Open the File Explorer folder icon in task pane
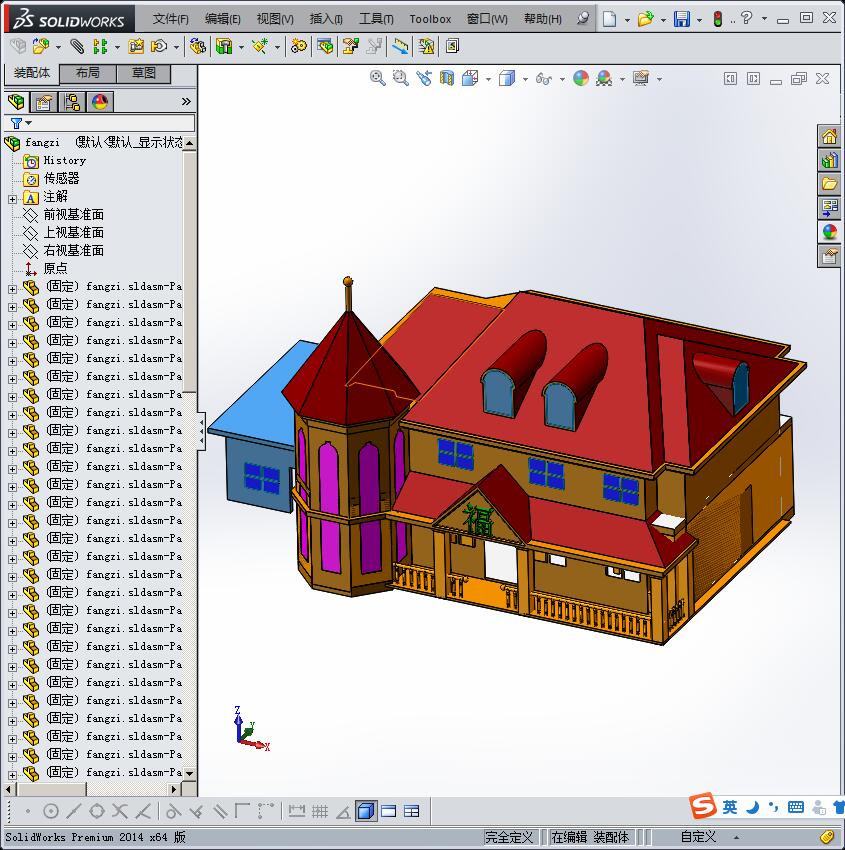 [x=829, y=184]
